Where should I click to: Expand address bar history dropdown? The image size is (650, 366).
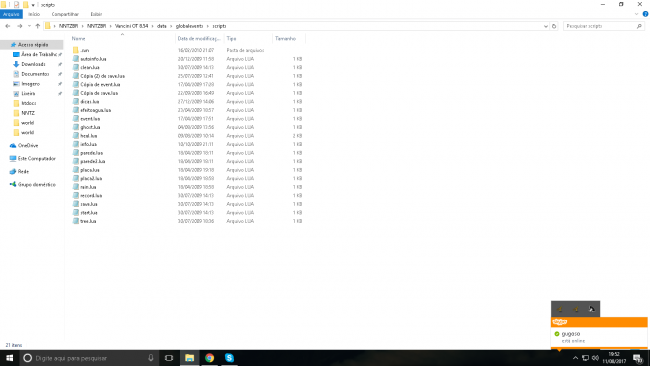546,26
